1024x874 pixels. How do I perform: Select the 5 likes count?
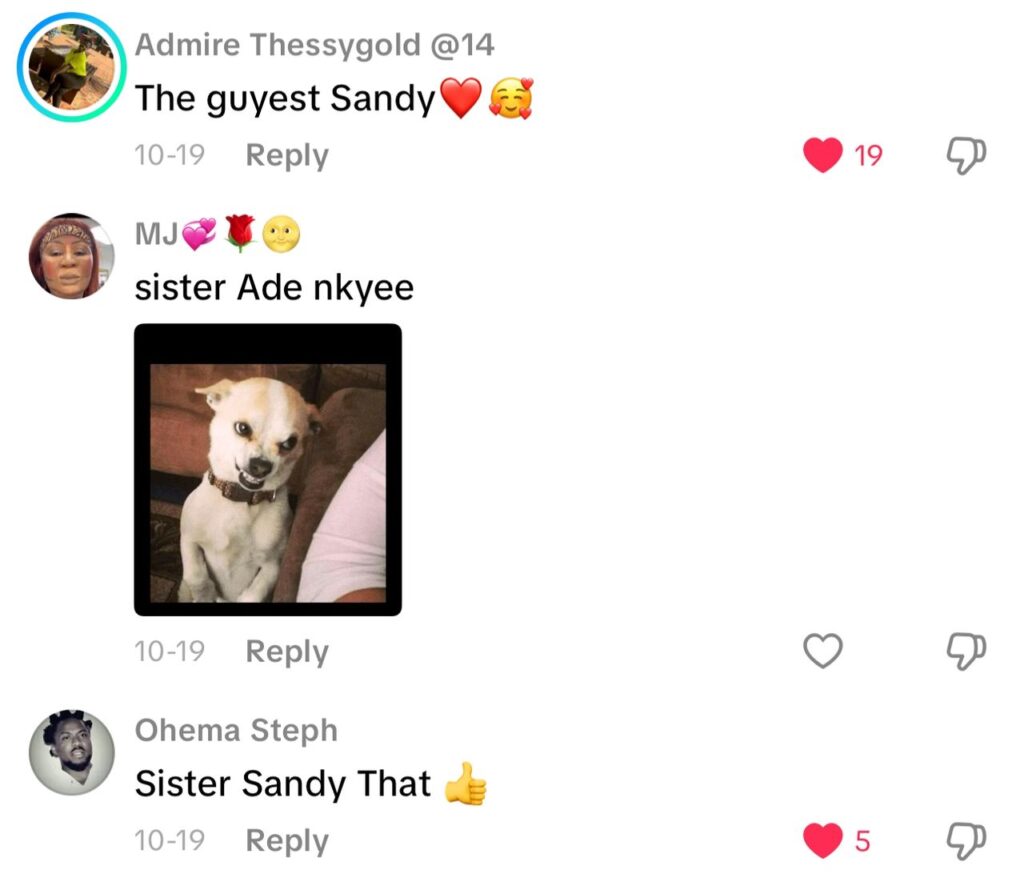pyautogui.click(x=862, y=841)
